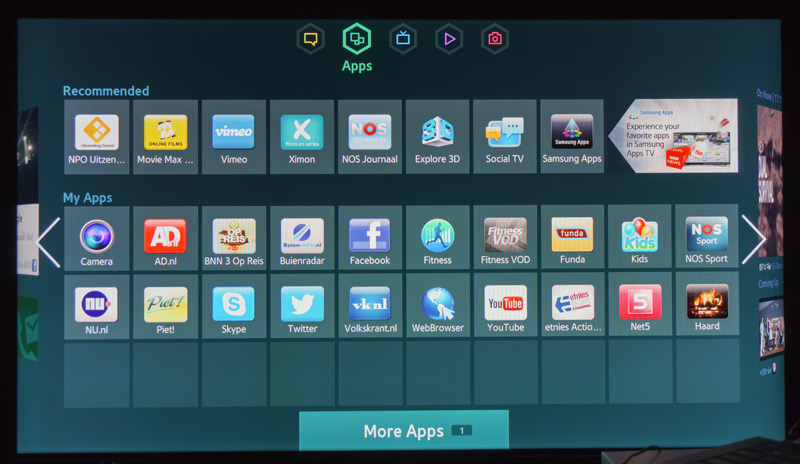
Task: Open the Kids app
Action: (640, 236)
